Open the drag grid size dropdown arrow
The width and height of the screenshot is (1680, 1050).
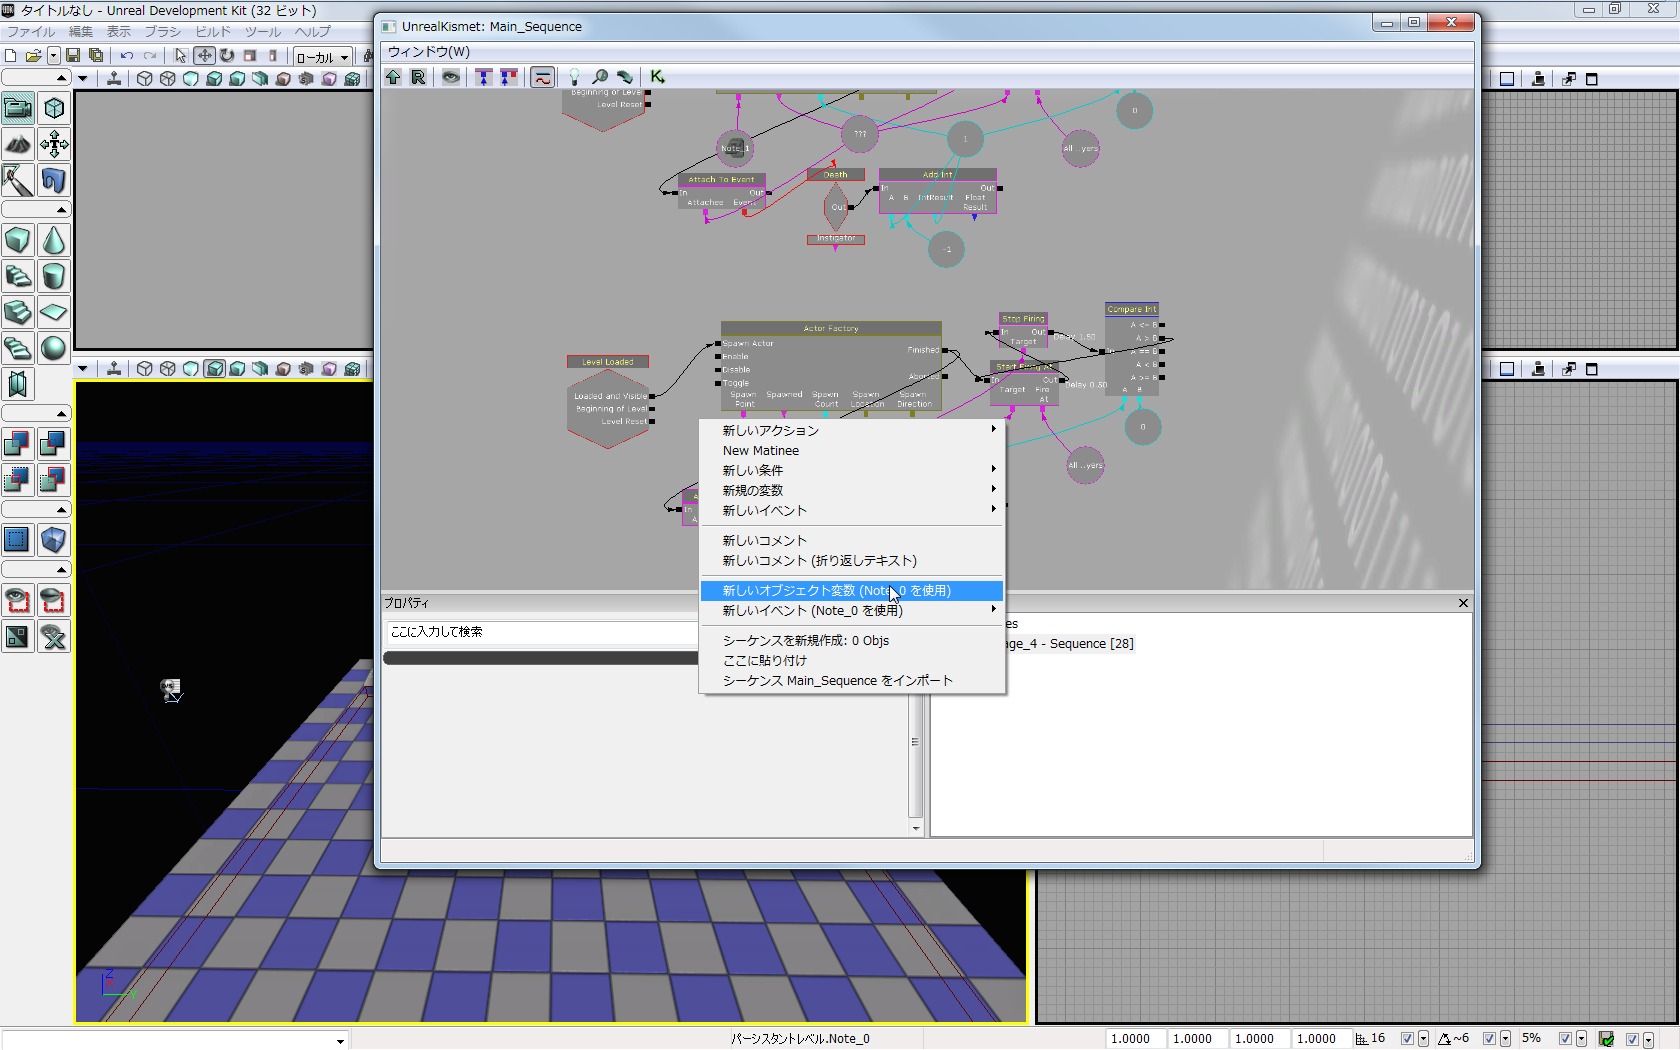tap(1423, 1039)
